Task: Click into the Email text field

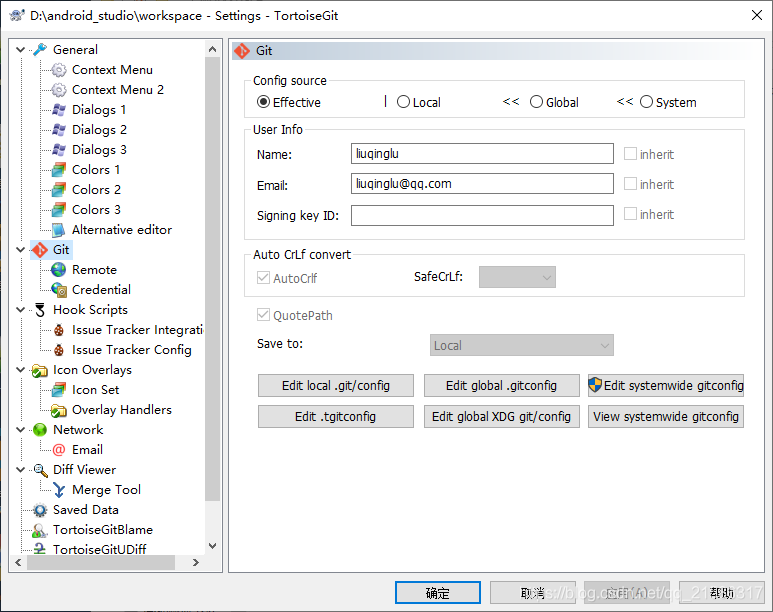Action: point(482,183)
